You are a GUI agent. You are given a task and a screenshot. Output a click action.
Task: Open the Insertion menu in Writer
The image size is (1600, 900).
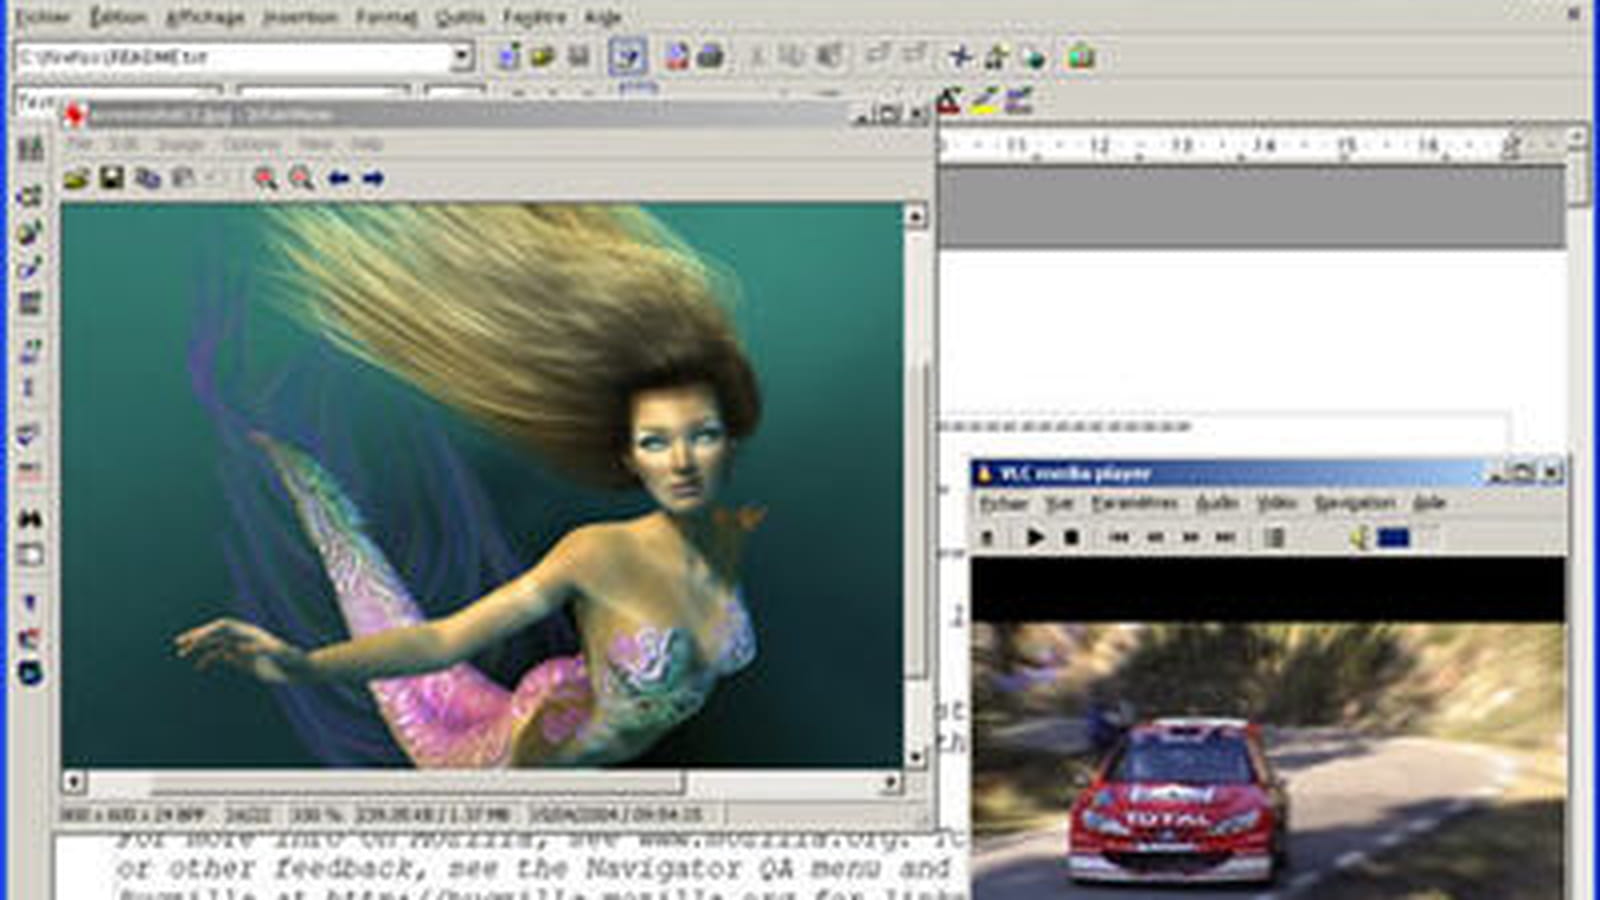(300, 16)
